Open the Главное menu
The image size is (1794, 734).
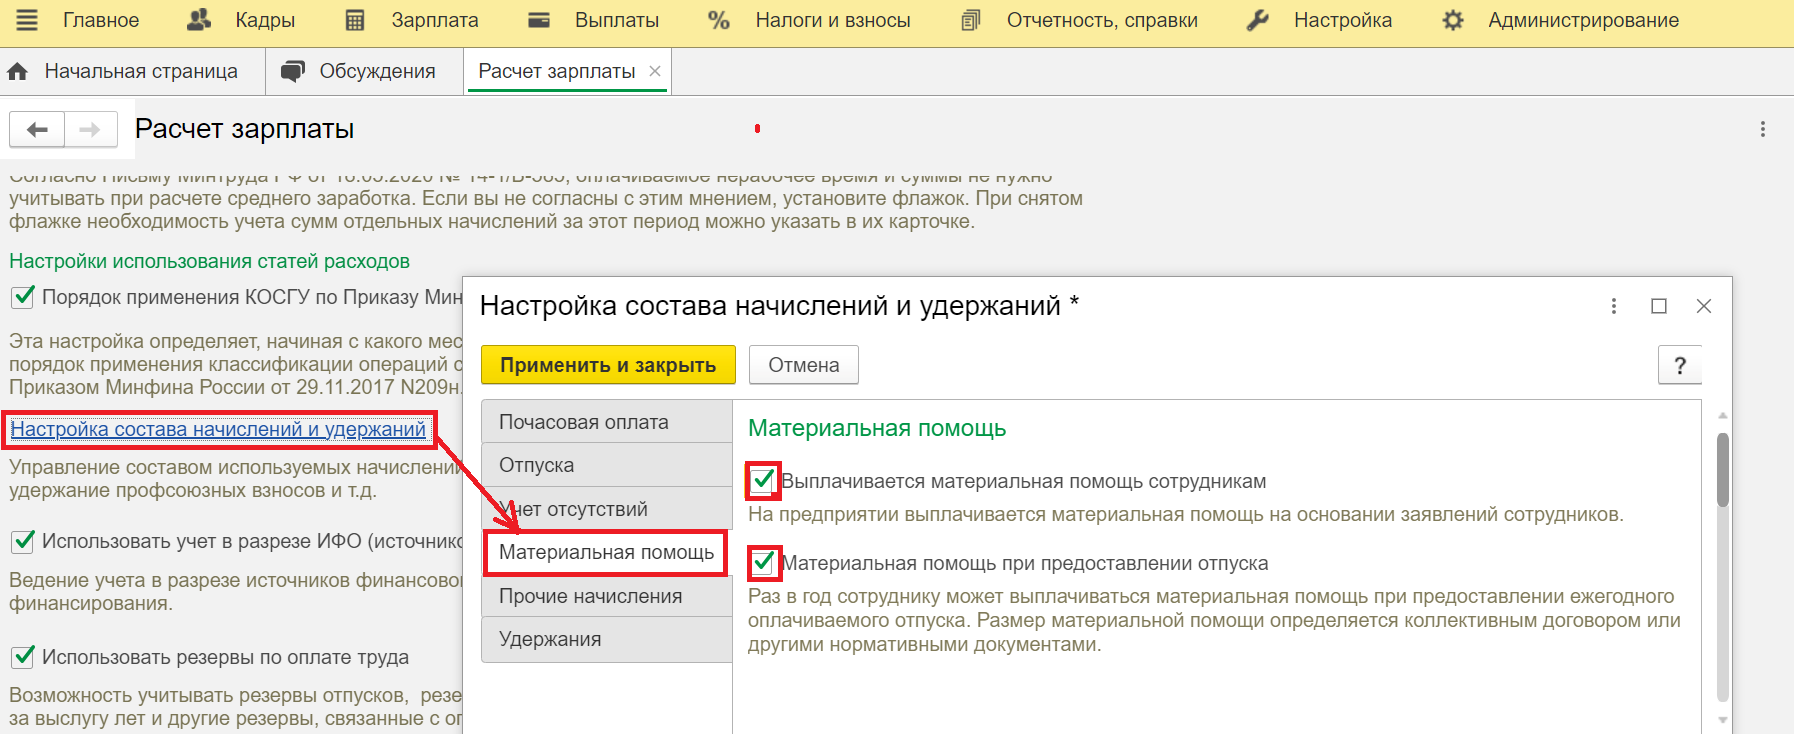[101, 20]
